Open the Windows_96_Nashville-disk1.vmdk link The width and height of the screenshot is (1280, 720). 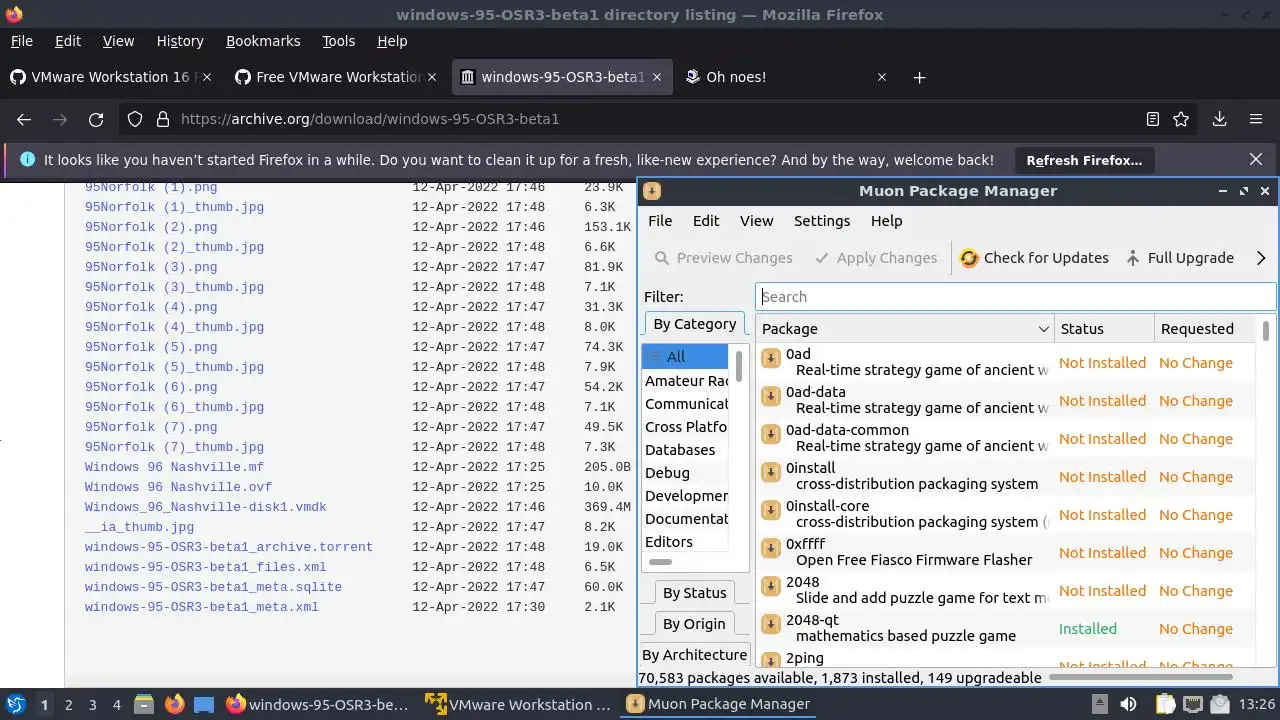coord(206,507)
